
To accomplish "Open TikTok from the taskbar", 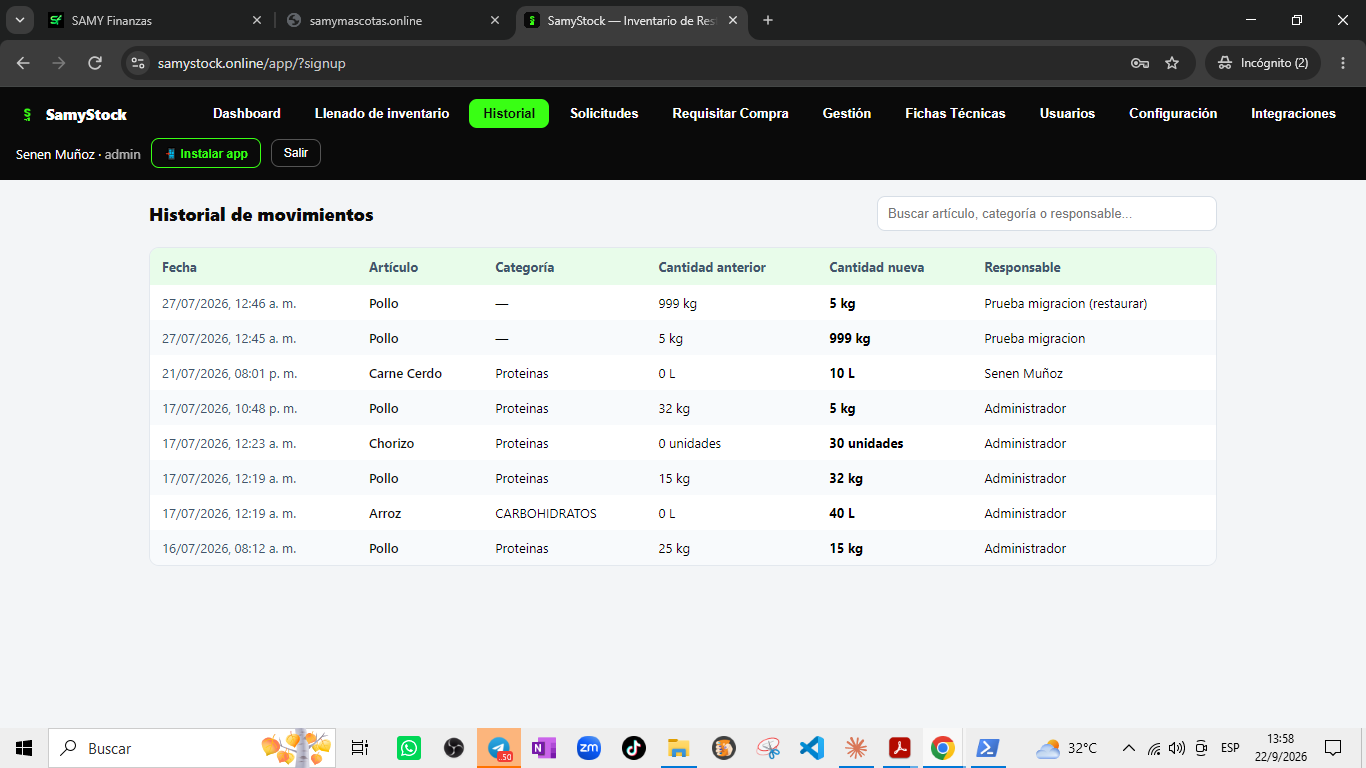I will tap(634, 748).
